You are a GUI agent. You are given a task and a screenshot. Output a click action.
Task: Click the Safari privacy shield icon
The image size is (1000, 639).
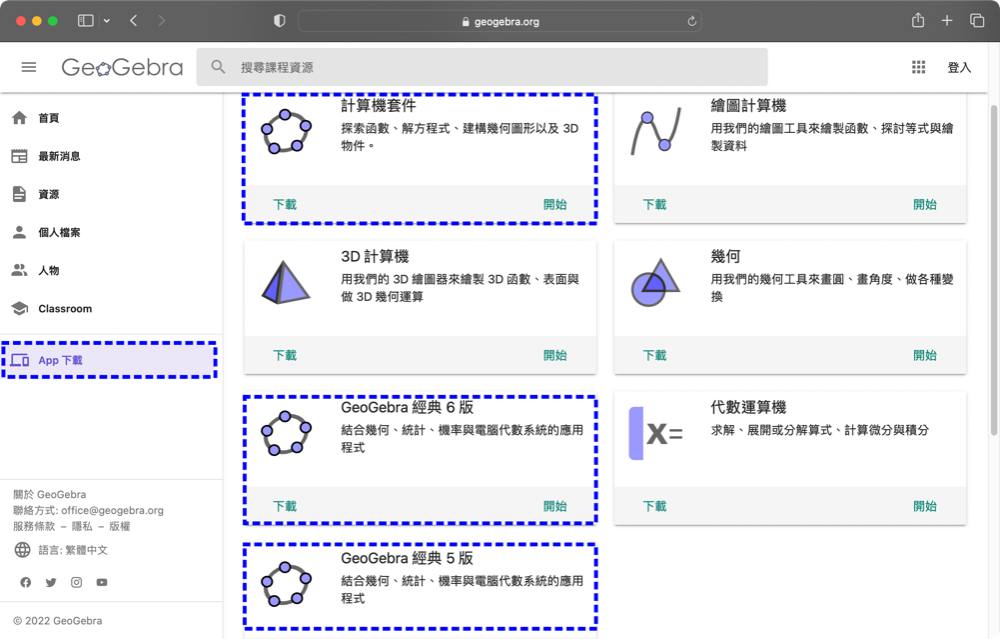click(279, 21)
